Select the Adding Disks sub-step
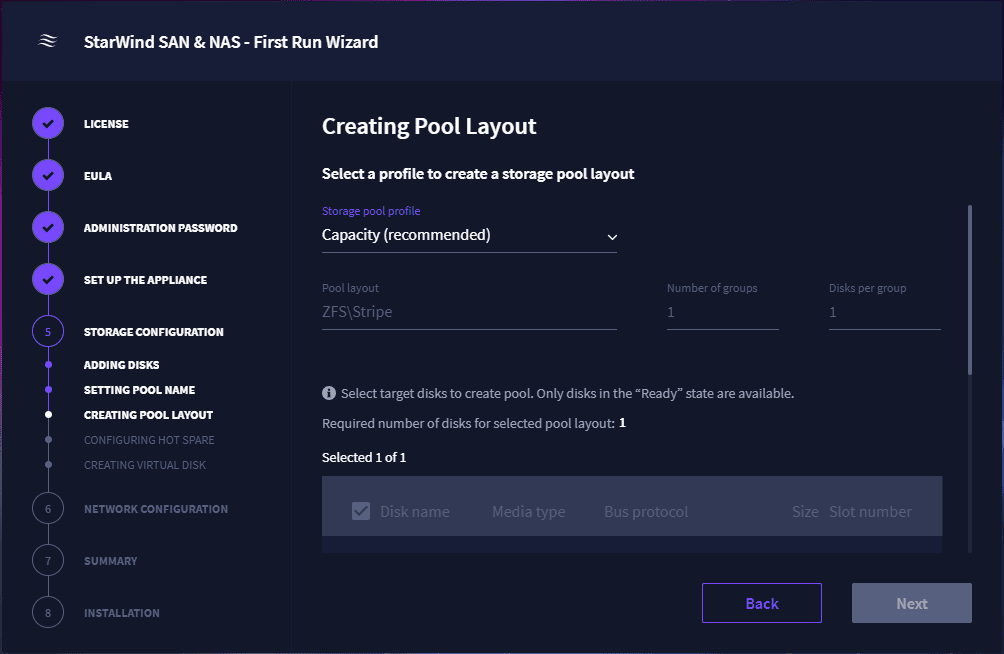 coord(122,365)
